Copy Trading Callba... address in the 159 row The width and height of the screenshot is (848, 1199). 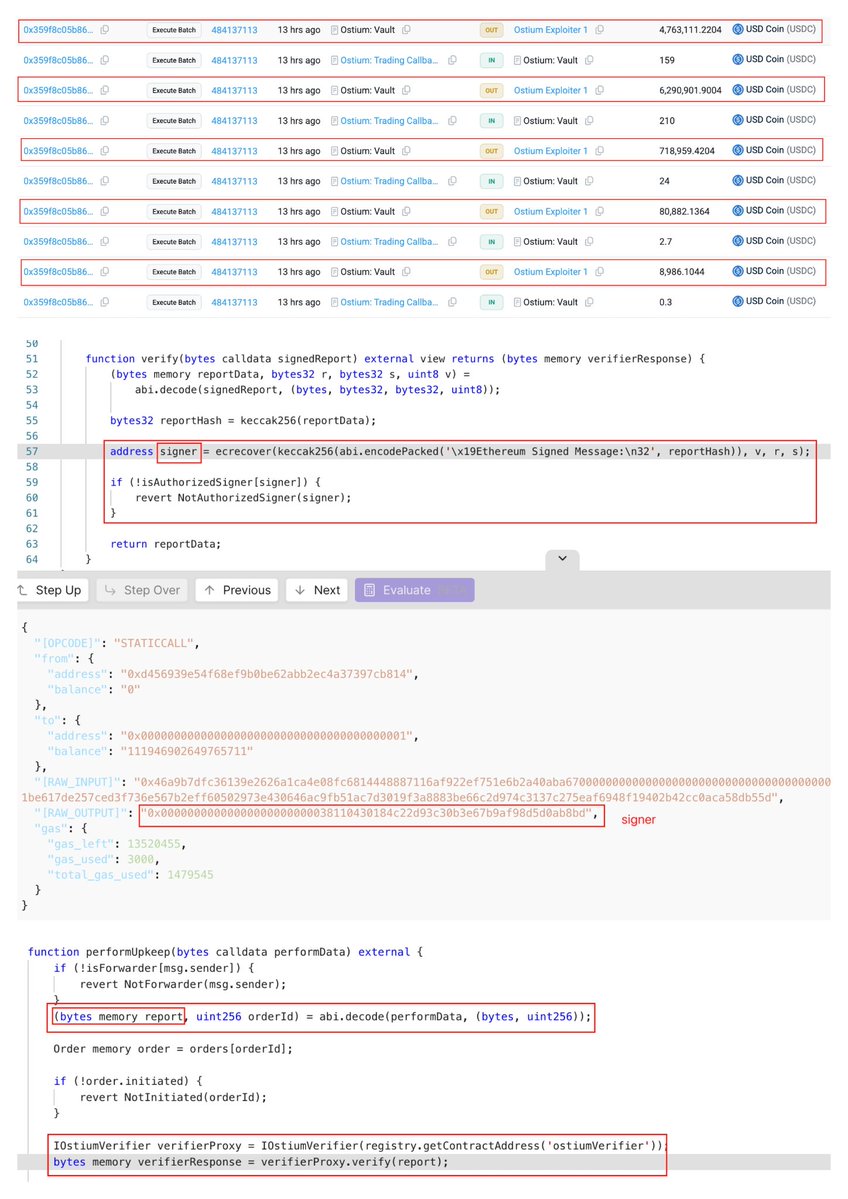[452, 60]
